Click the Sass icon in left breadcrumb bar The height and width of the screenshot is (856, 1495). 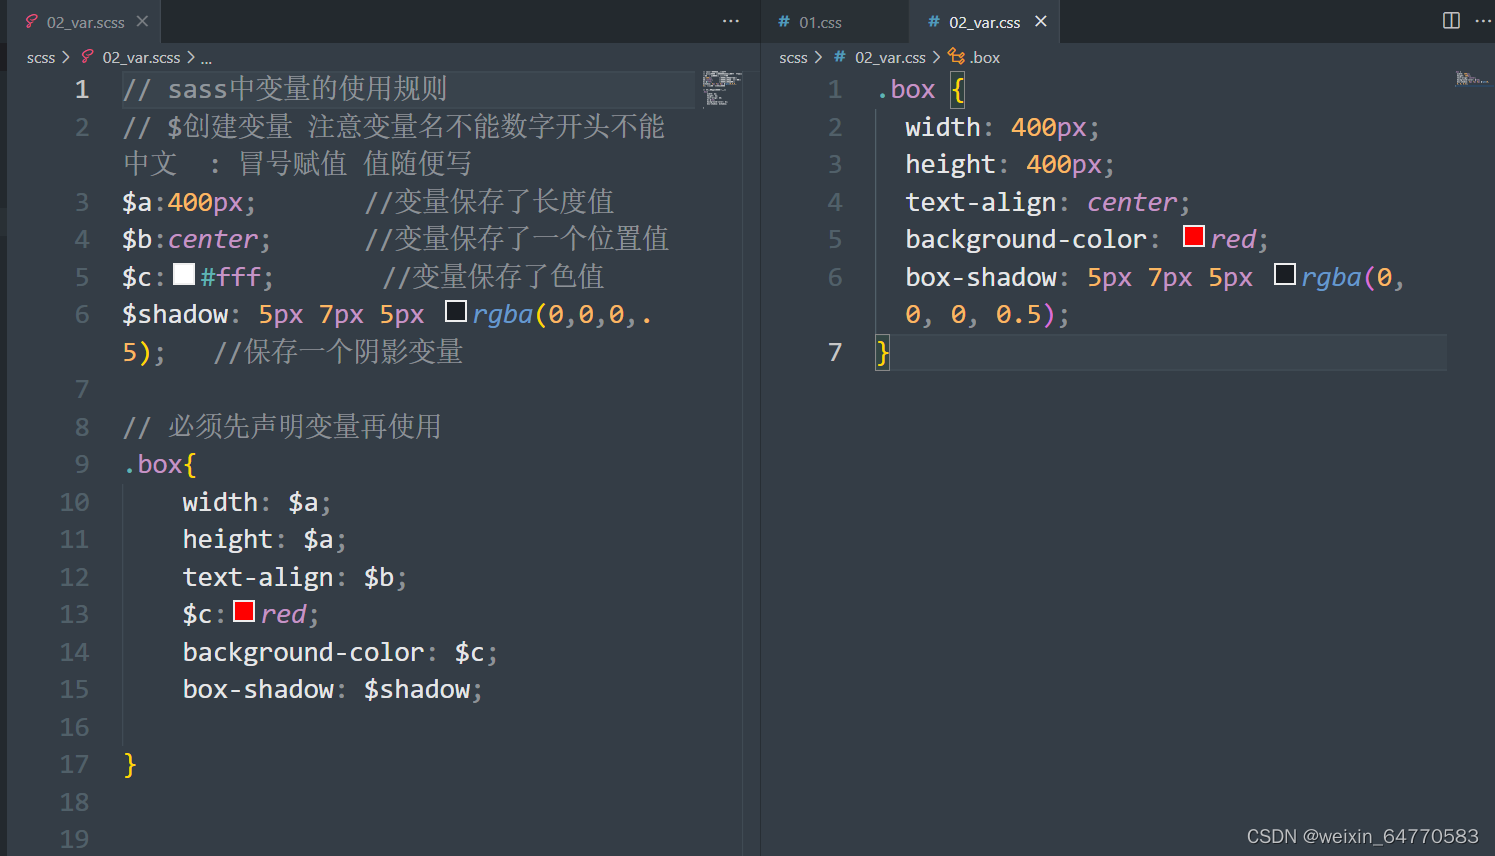85,57
